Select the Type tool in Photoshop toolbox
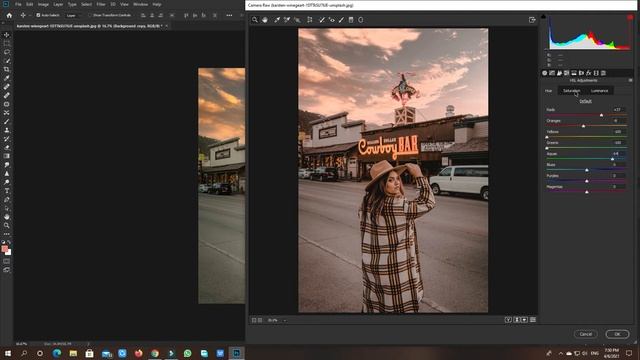 [7, 191]
